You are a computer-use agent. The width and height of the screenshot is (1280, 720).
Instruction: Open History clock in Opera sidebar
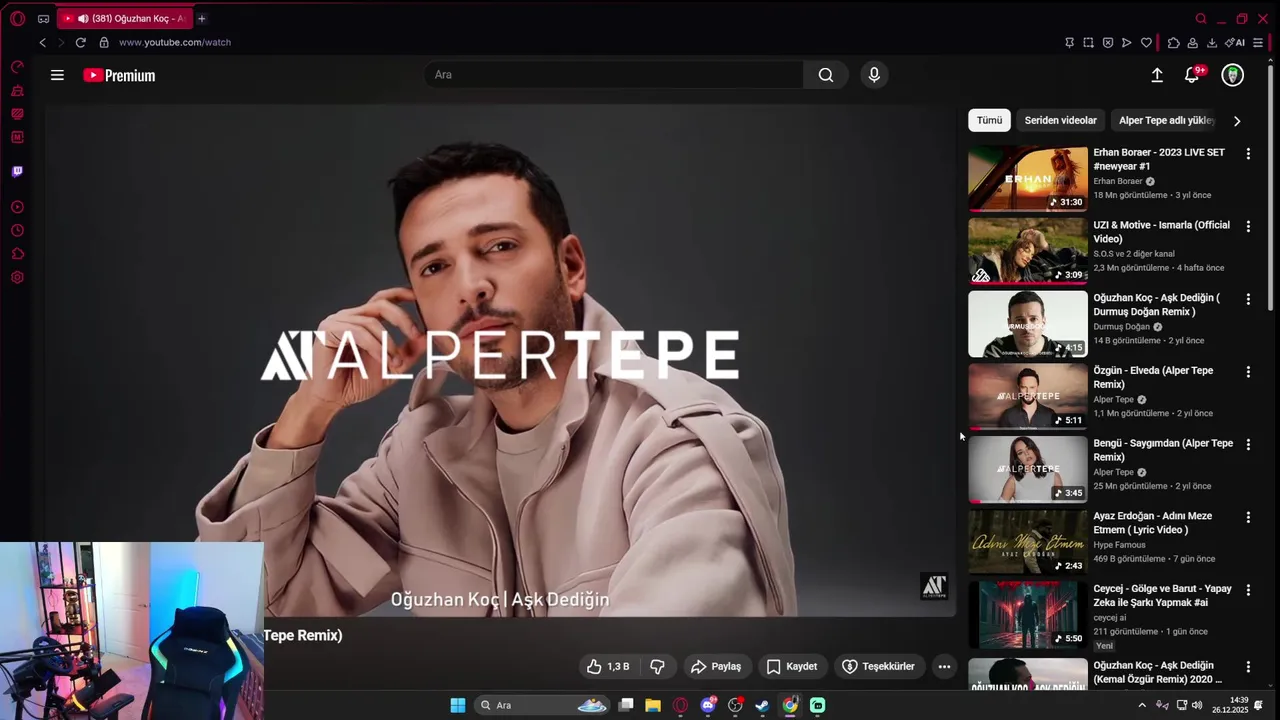click(17, 231)
